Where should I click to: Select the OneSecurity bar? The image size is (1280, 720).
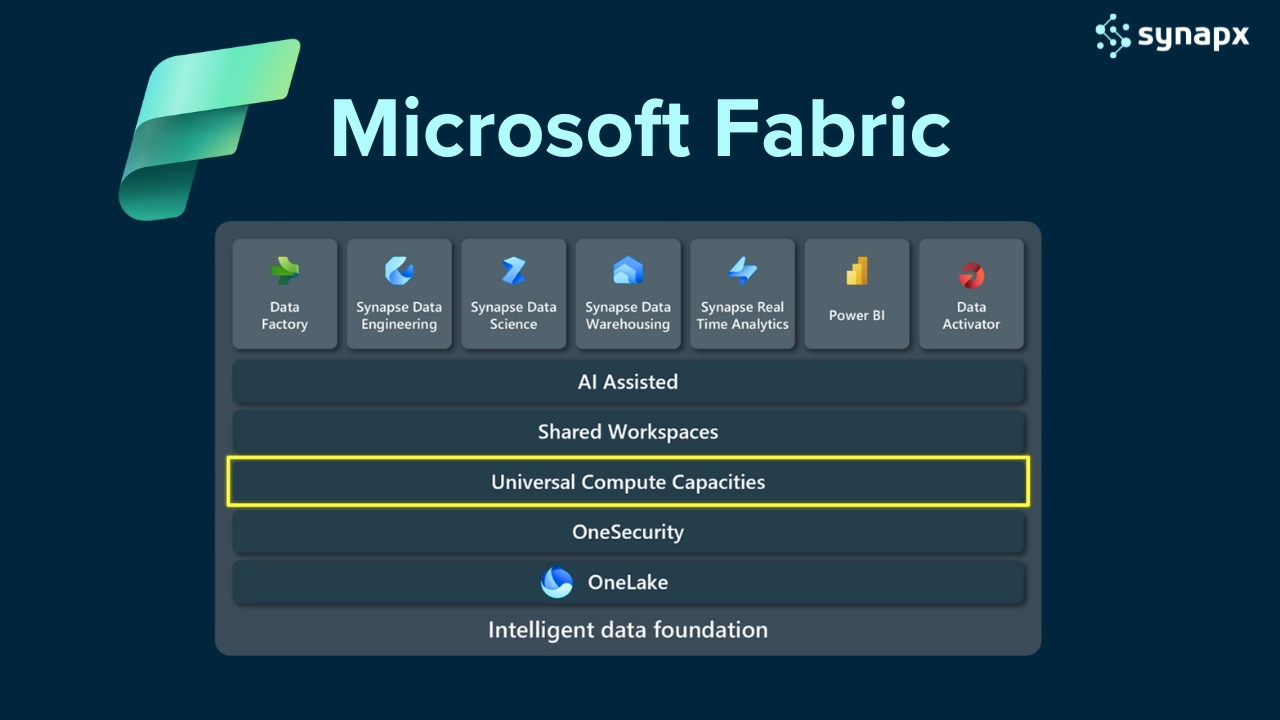pos(628,532)
